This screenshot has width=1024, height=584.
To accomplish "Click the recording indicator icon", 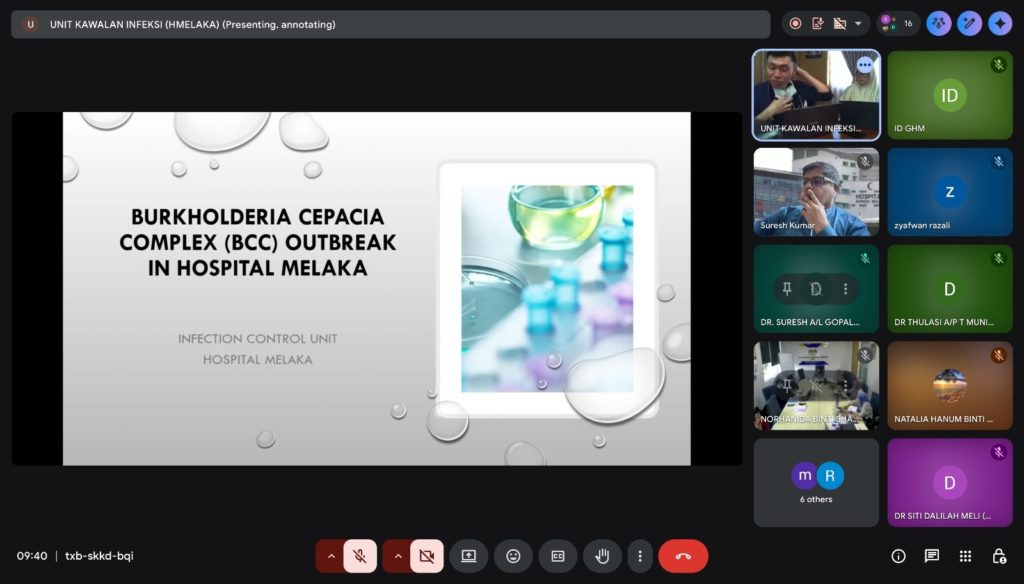I will (795, 23).
